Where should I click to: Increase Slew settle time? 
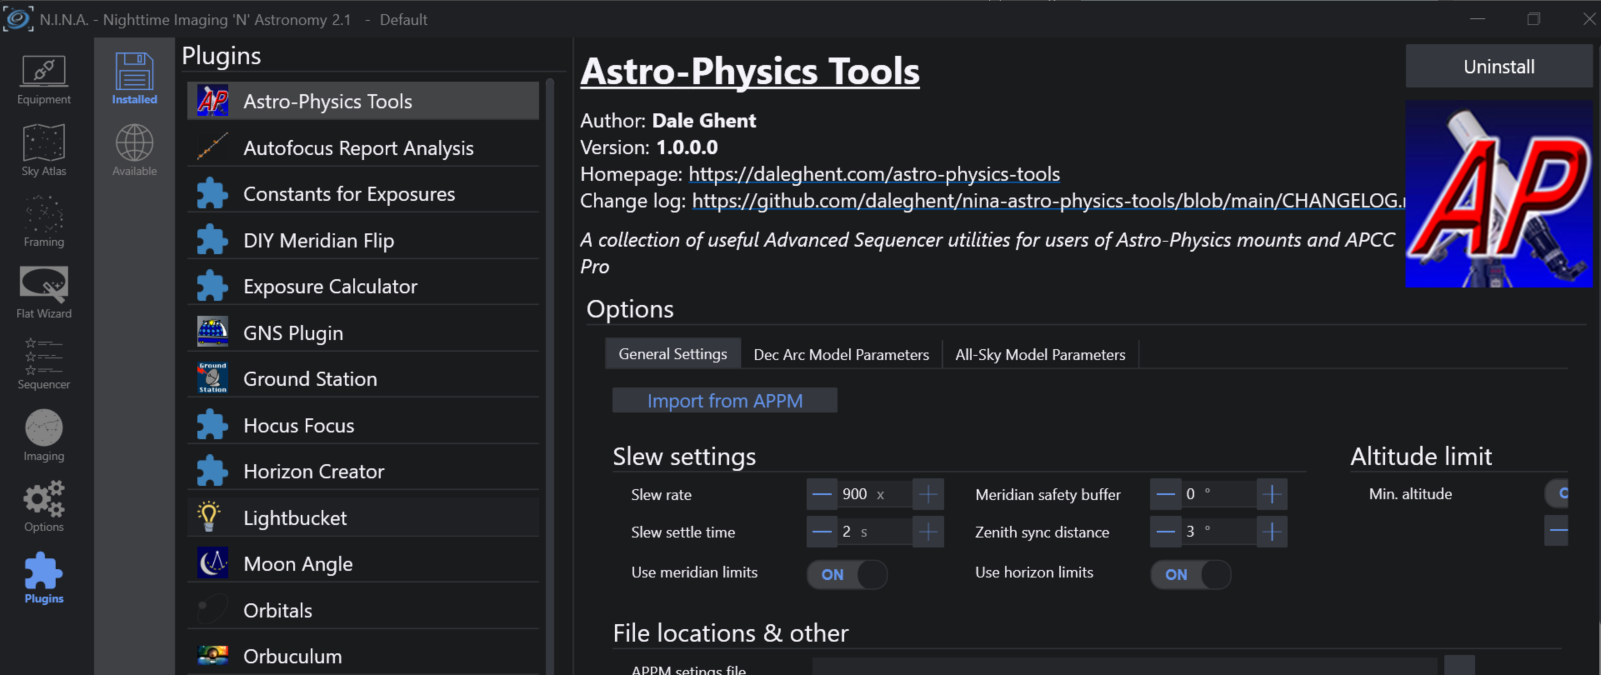tap(929, 532)
